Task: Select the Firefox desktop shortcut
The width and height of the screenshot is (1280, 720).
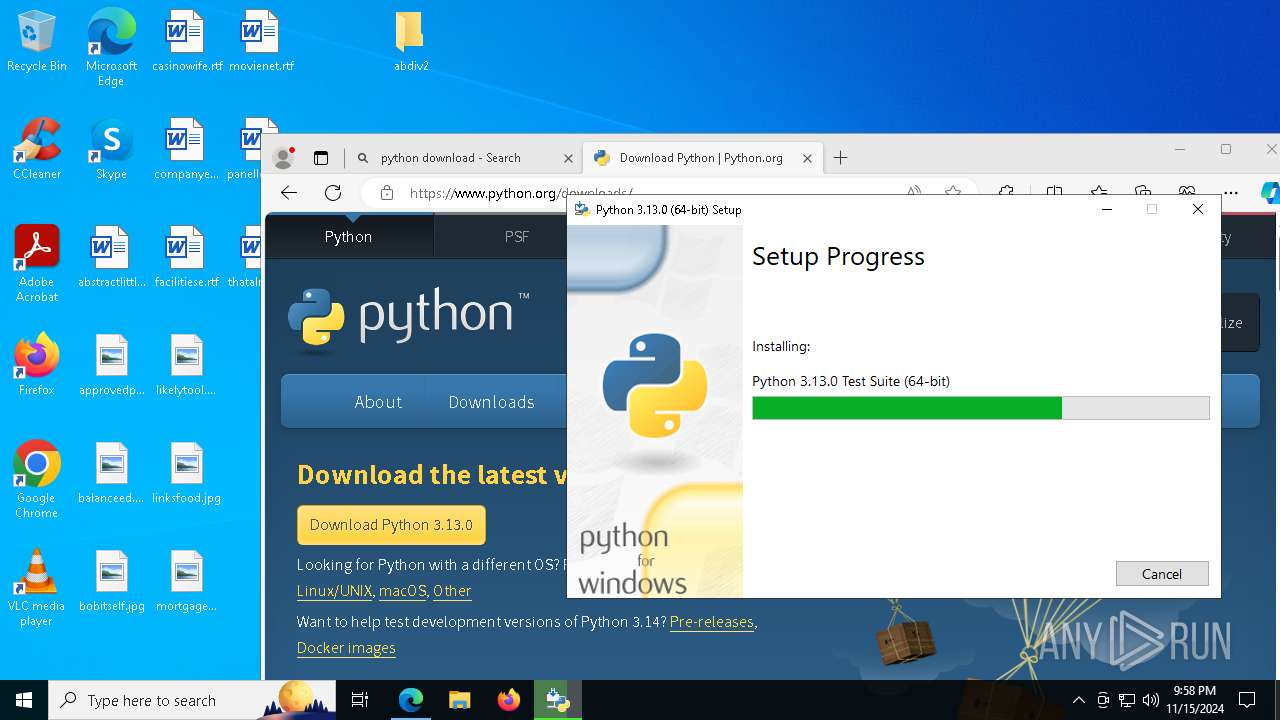Action: tap(37, 365)
